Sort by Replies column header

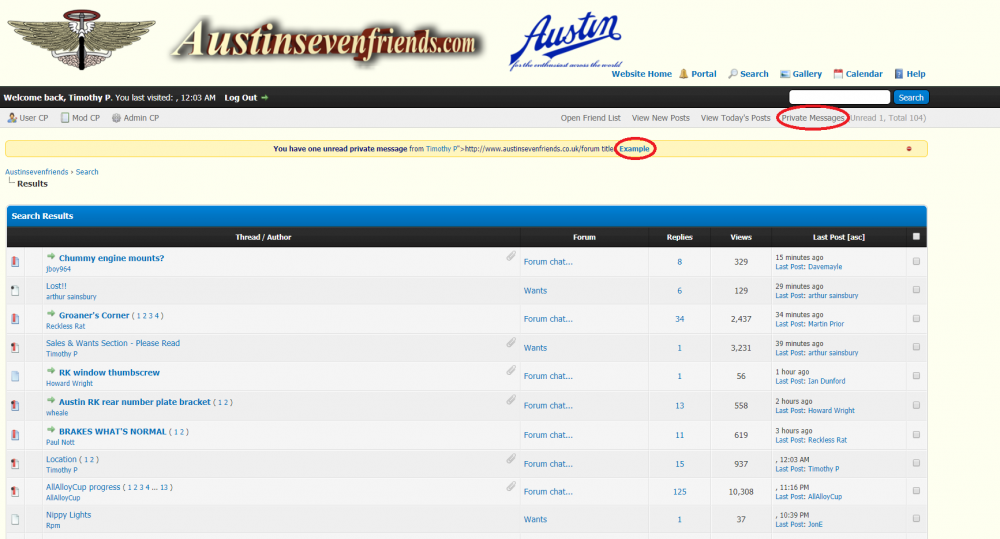coord(679,237)
